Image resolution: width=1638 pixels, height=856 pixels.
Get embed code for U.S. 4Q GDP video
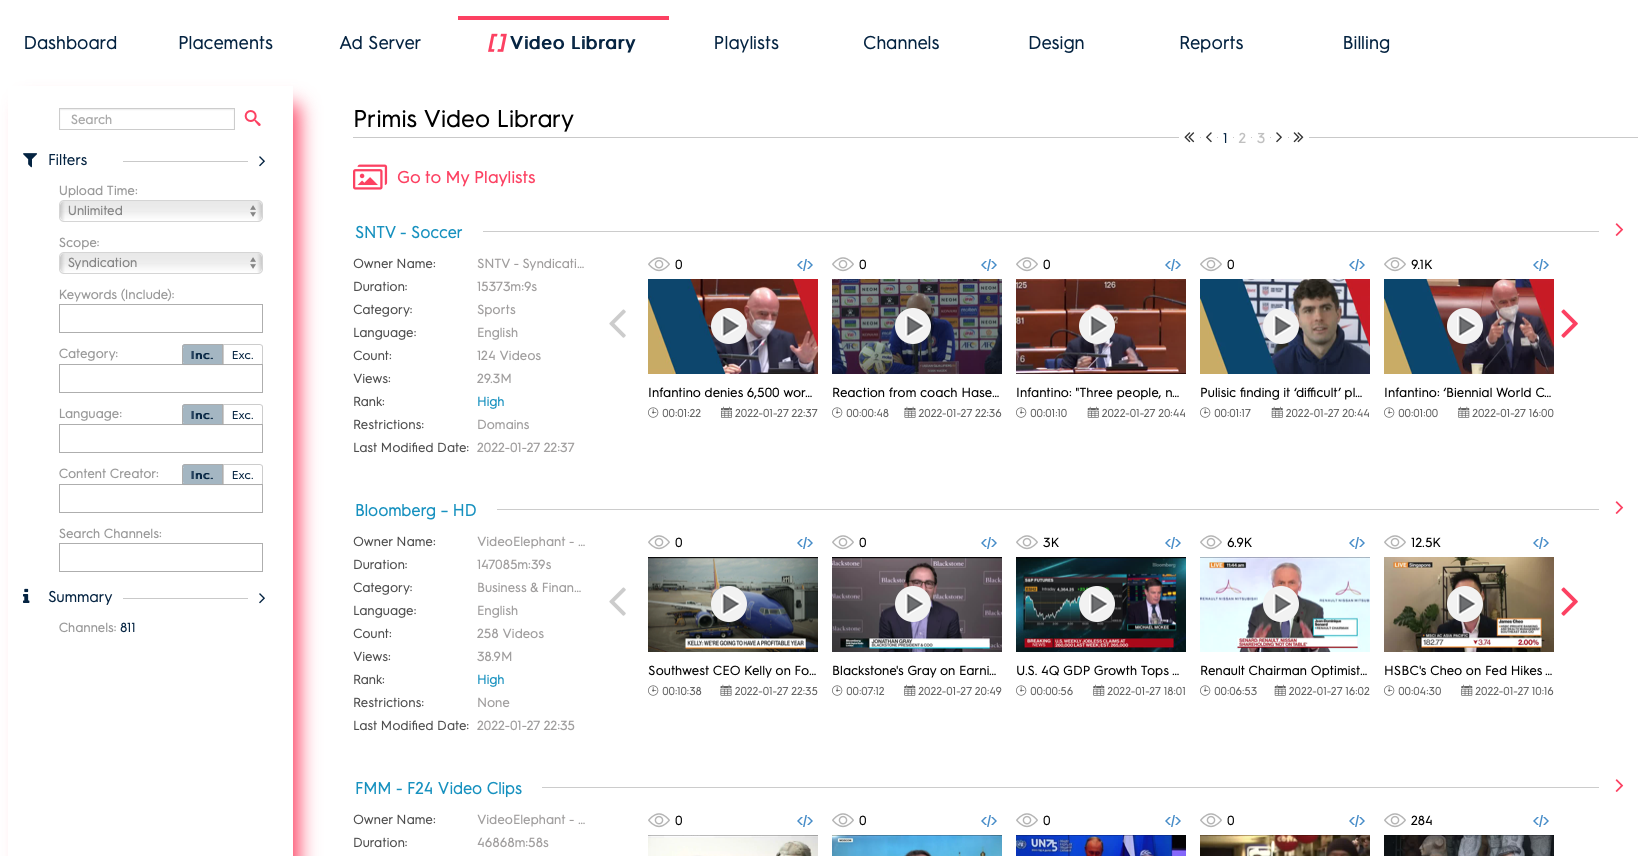pos(1173,543)
